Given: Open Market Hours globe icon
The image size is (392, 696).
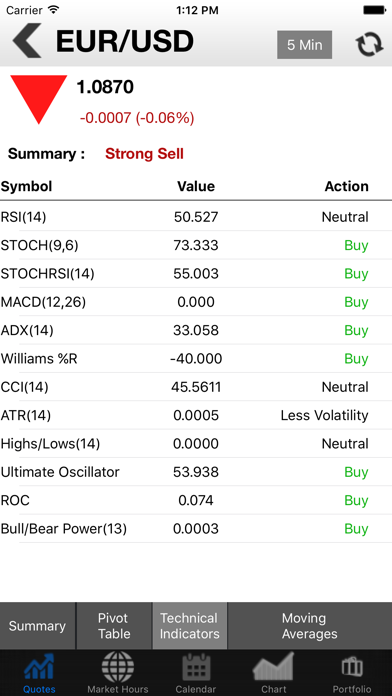Looking at the screenshot, I should (x=118, y=667).
